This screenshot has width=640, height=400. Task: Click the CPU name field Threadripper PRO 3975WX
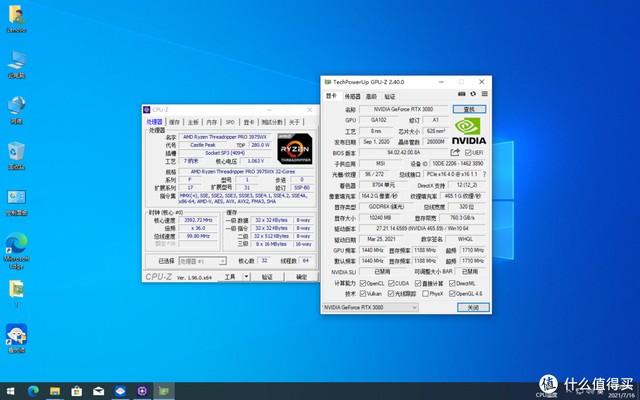pos(225,137)
